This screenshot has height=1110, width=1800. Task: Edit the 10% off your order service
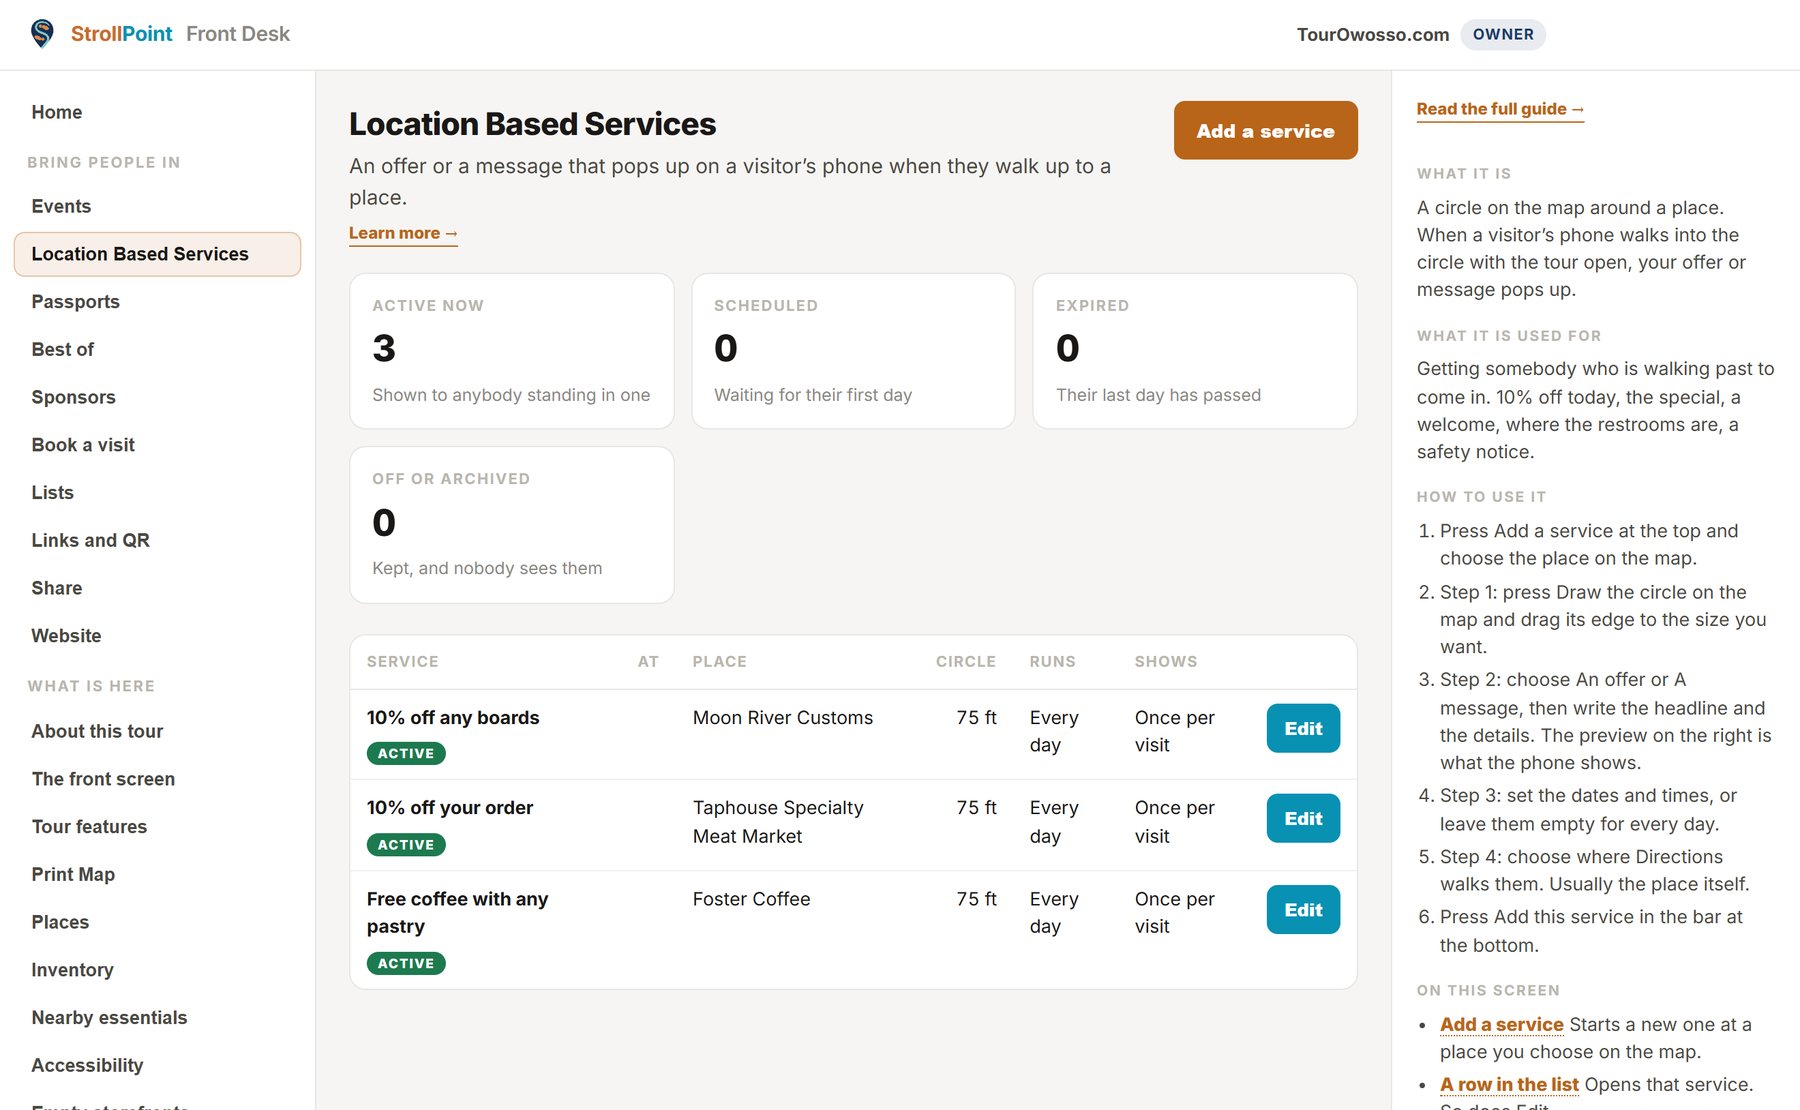[x=1303, y=818]
